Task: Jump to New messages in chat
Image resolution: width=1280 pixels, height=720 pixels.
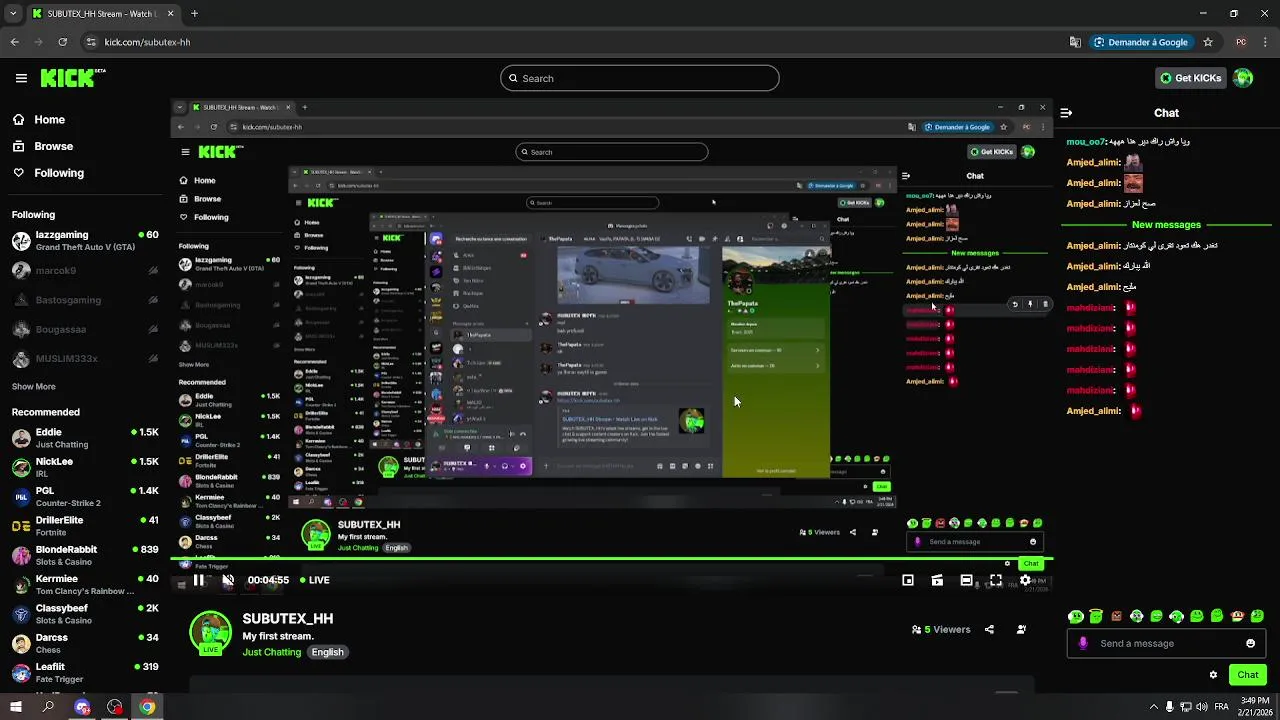Action: pyautogui.click(x=1166, y=225)
